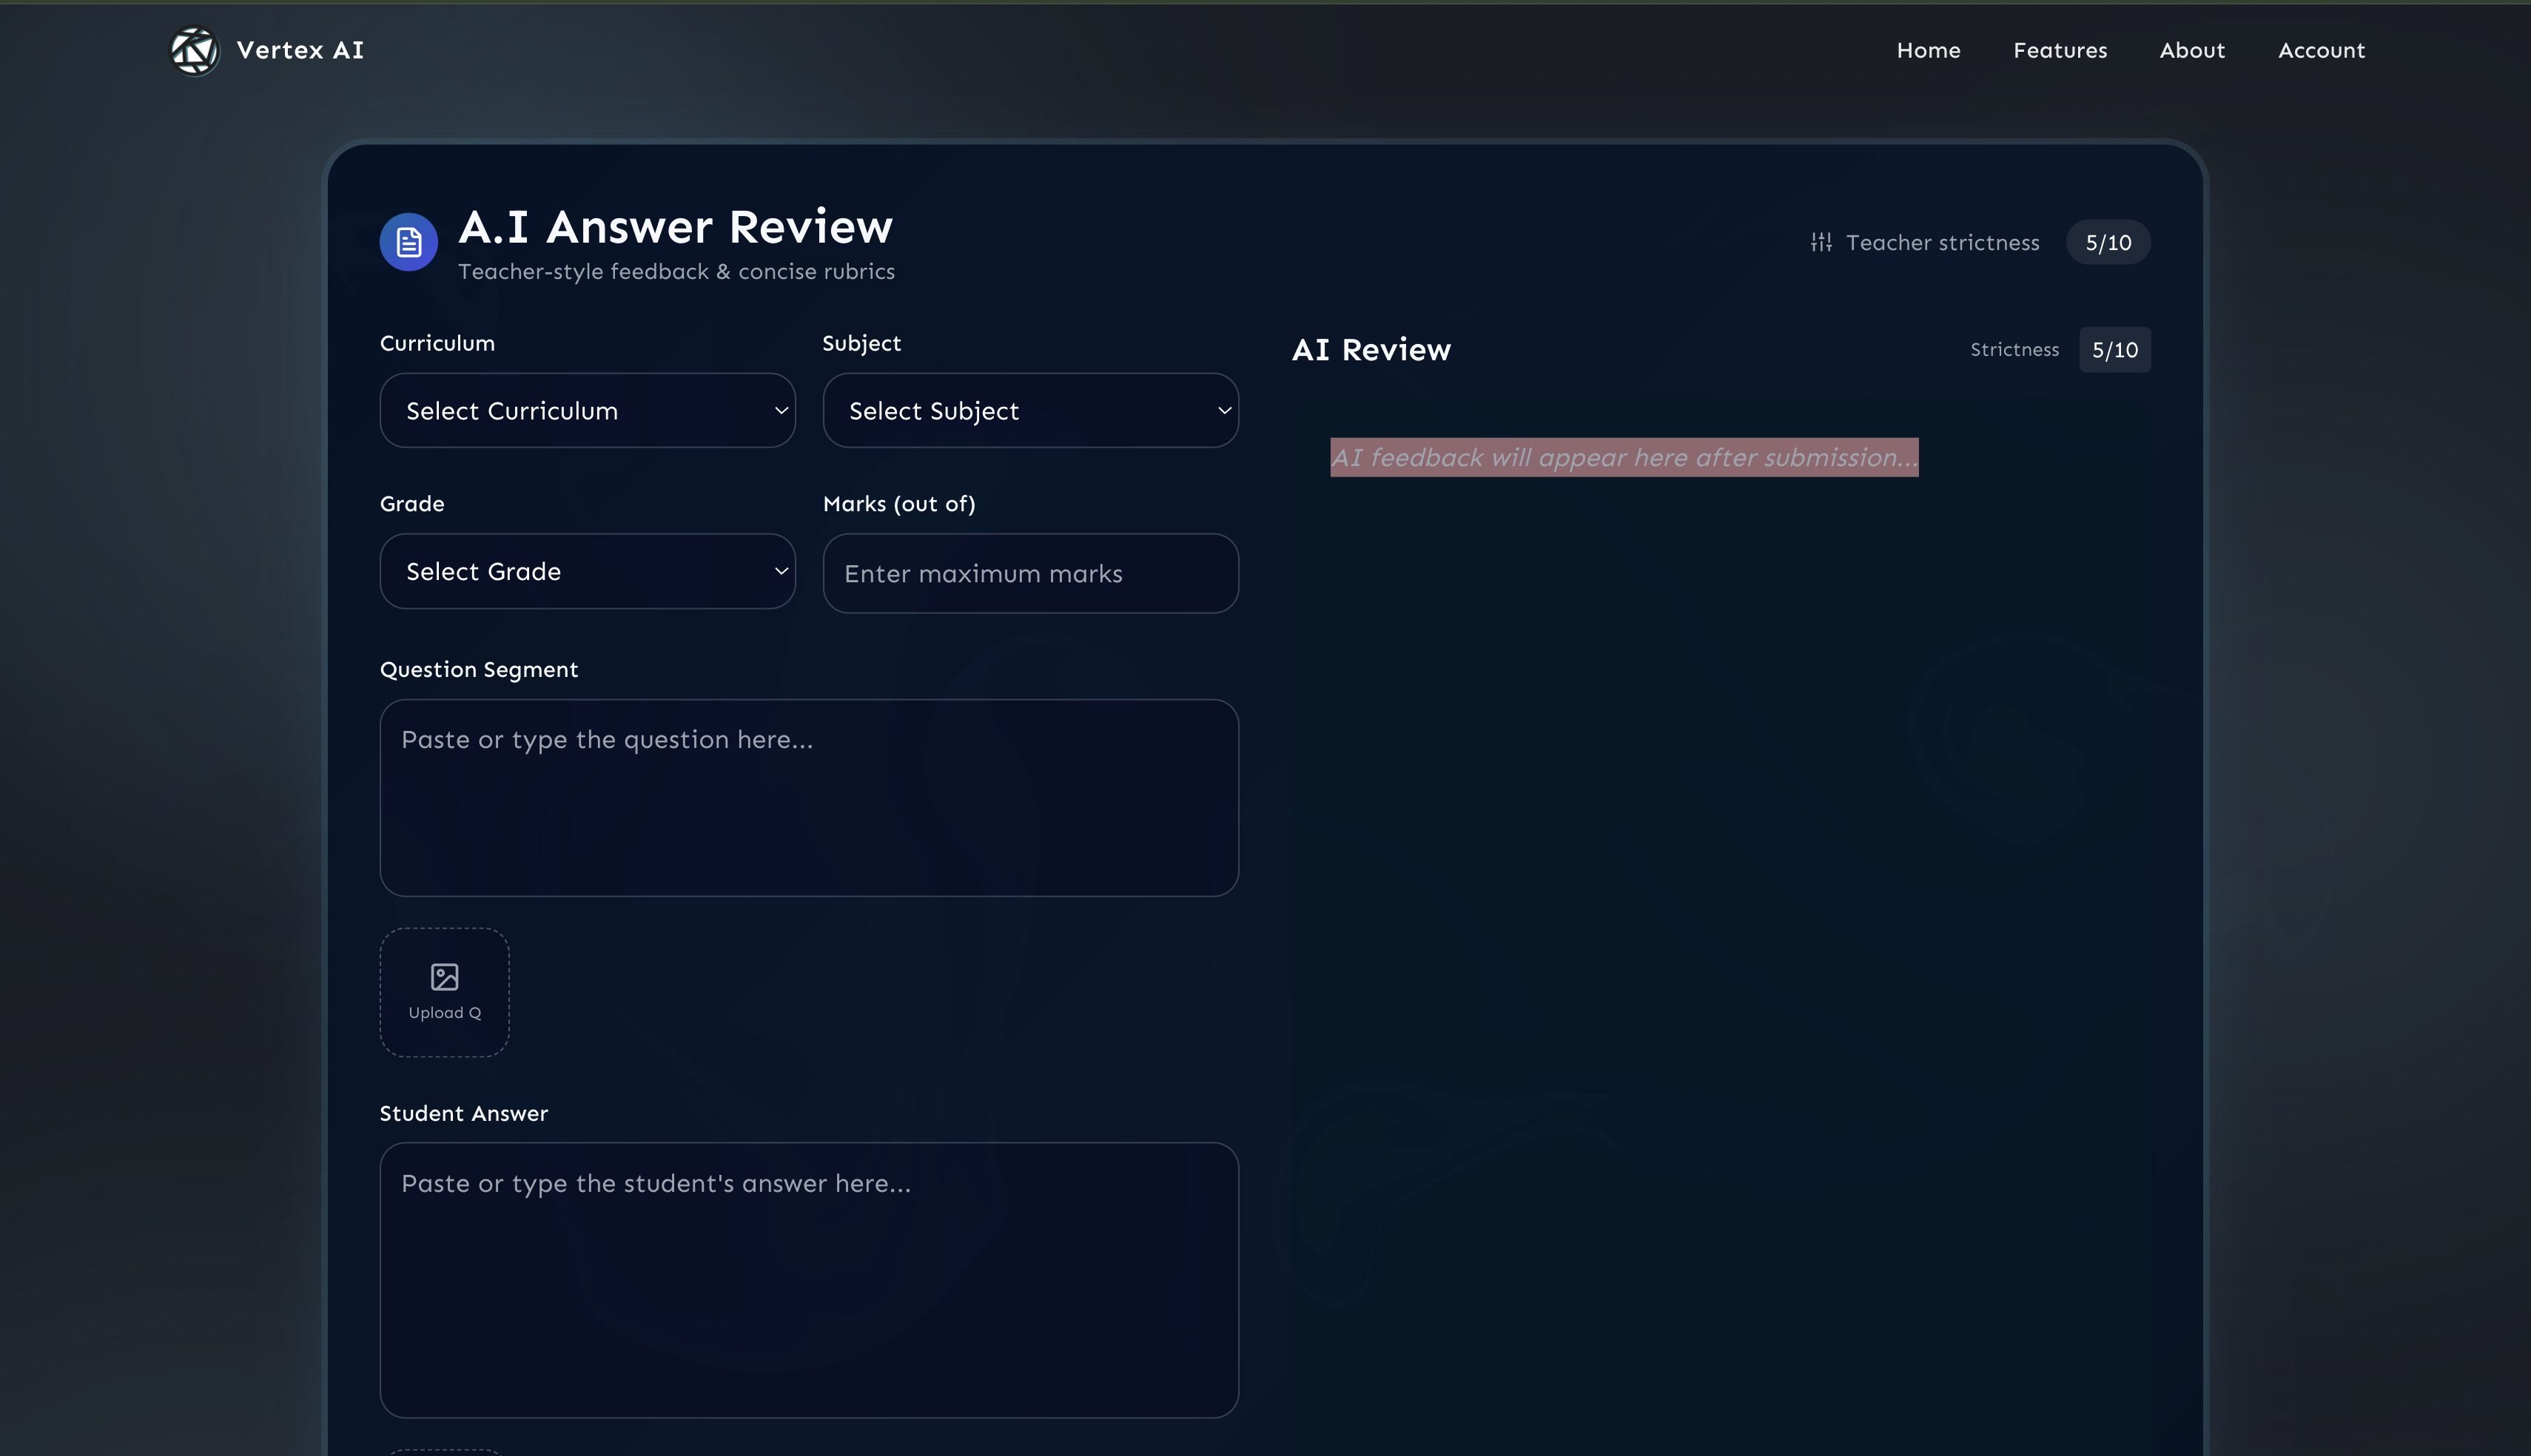This screenshot has height=1456, width=2531.
Task: Click the Vertex AI brand name text
Action: (299, 50)
